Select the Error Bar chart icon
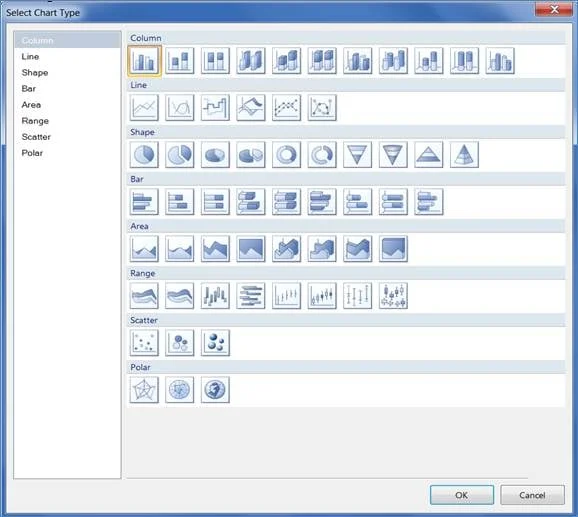 [x=358, y=296]
